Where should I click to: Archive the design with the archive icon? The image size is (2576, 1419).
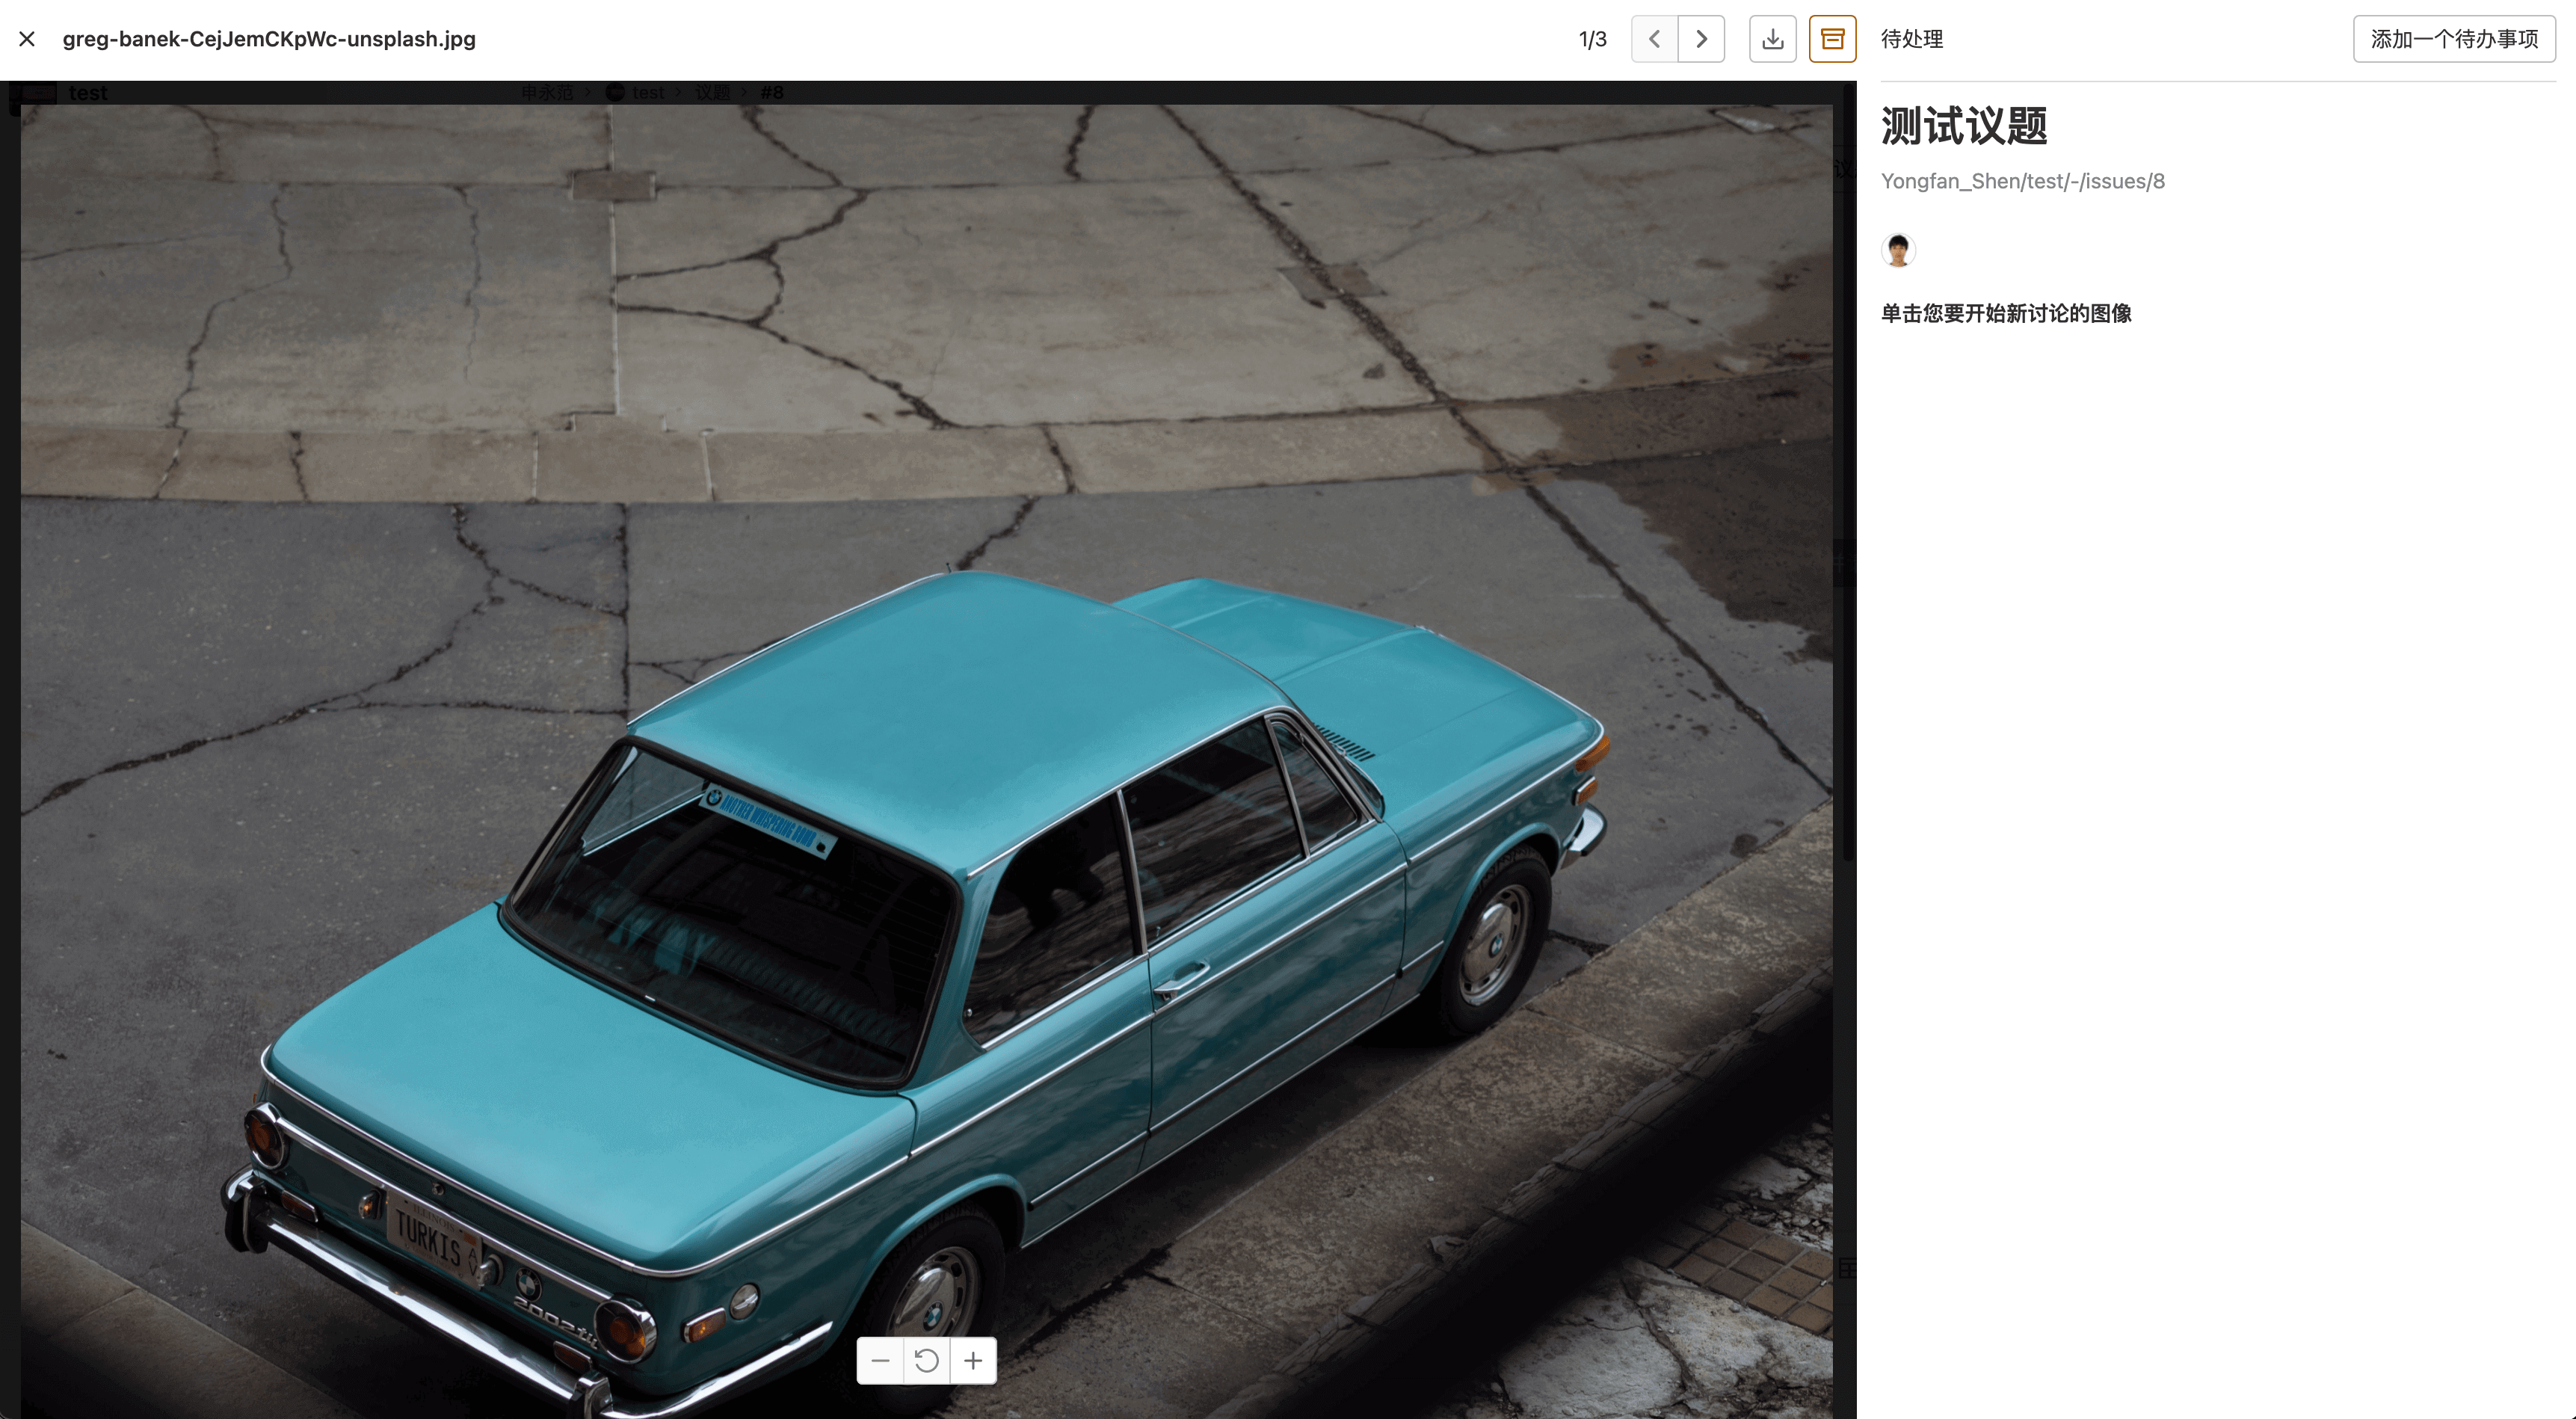pyautogui.click(x=1832, y=39)
